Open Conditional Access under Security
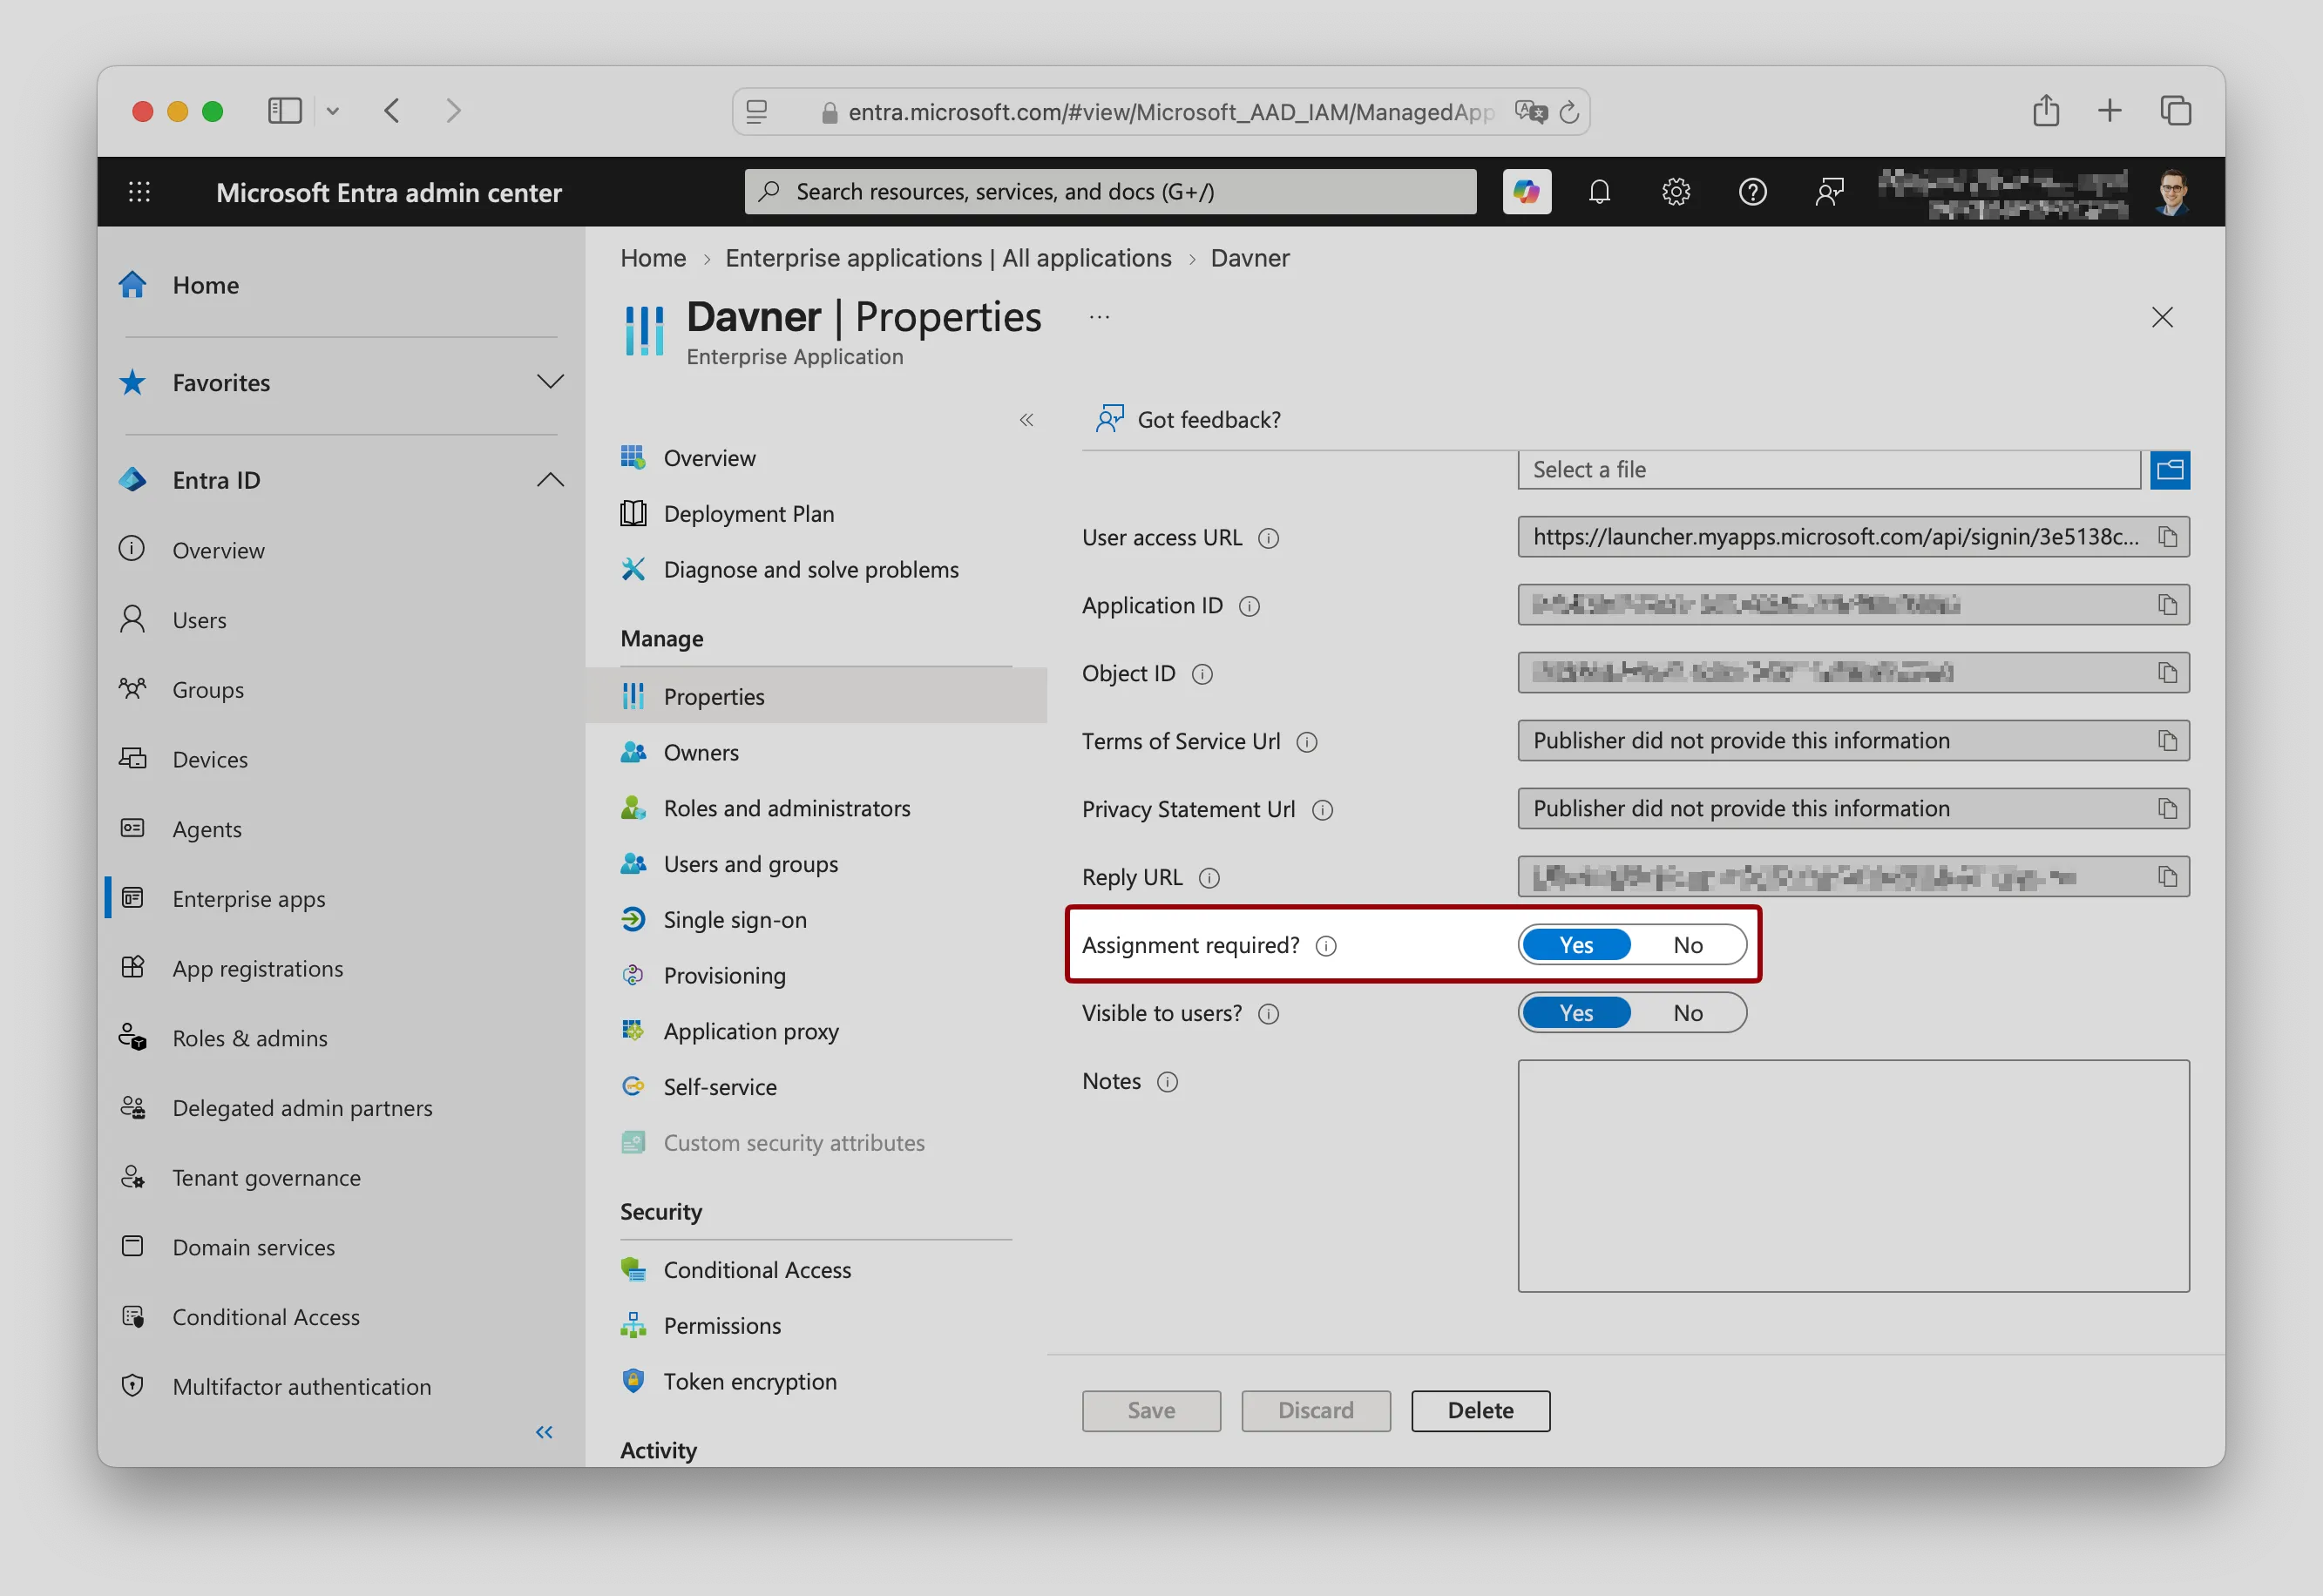 click(757, 1270)
